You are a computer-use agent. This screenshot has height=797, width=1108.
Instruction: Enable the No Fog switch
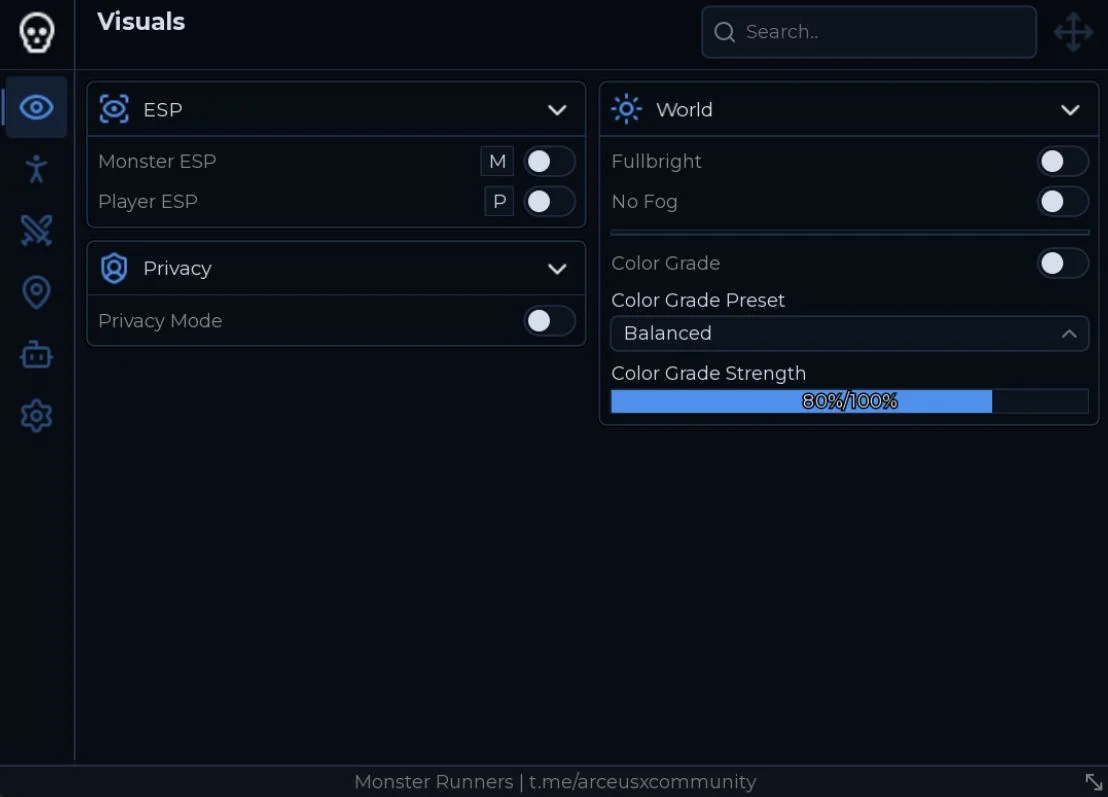[1062, 201]
